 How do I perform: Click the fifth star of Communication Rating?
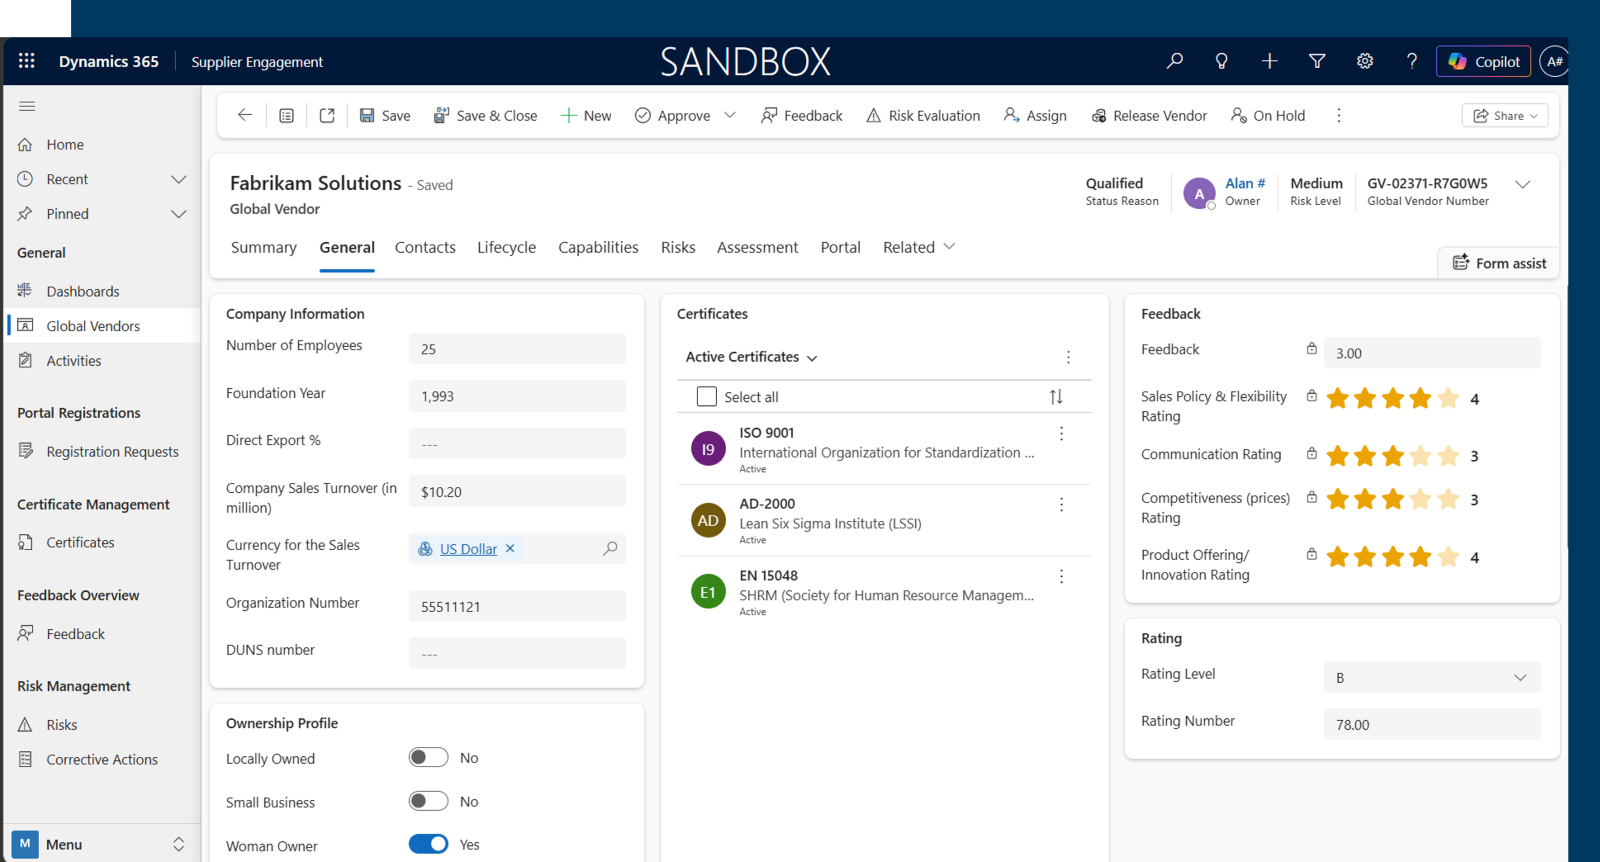(x=1448, y=456)
